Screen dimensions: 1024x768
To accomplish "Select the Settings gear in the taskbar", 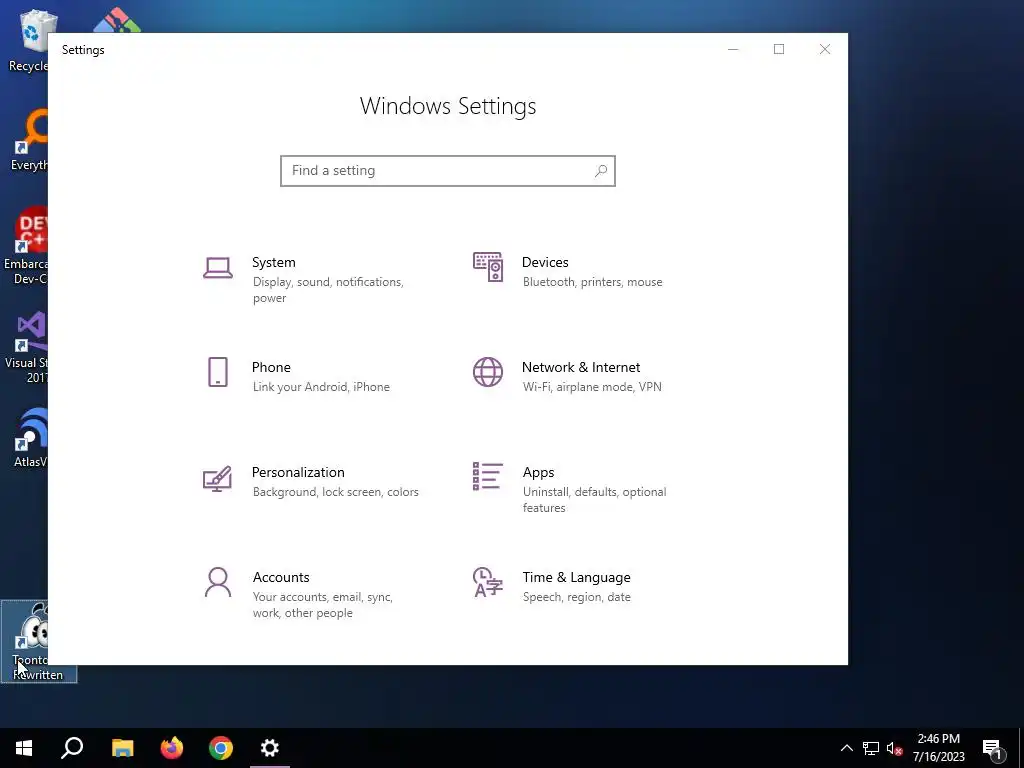I will tap(270, 748).
